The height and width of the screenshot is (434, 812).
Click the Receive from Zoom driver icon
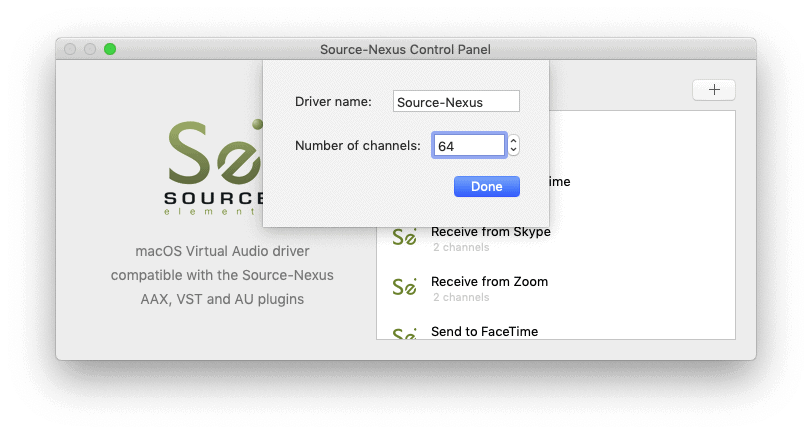click(404, 288)
